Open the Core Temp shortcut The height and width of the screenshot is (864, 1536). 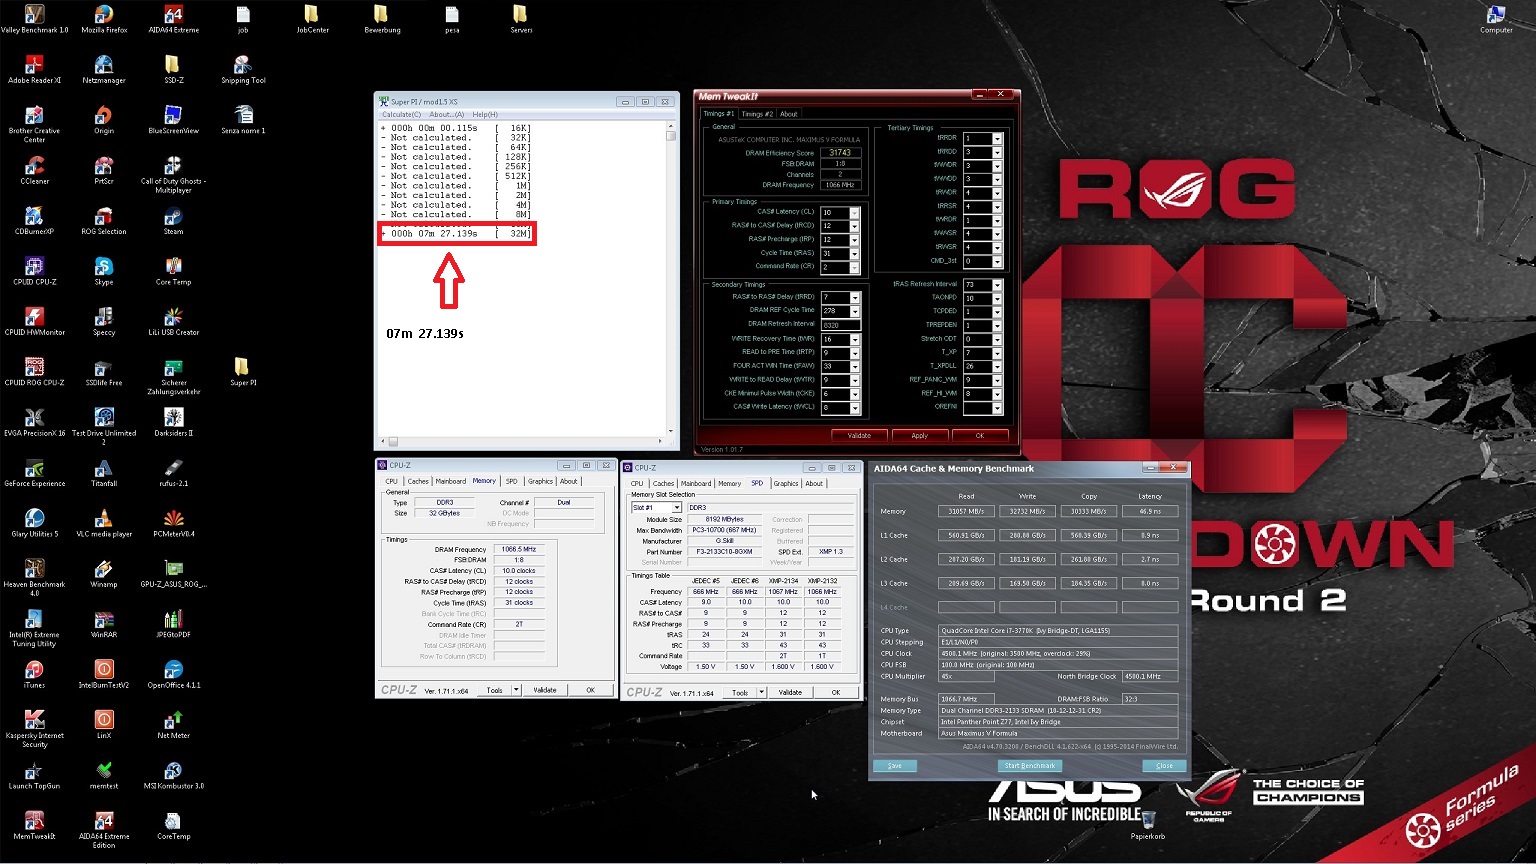tap(173, 271)
